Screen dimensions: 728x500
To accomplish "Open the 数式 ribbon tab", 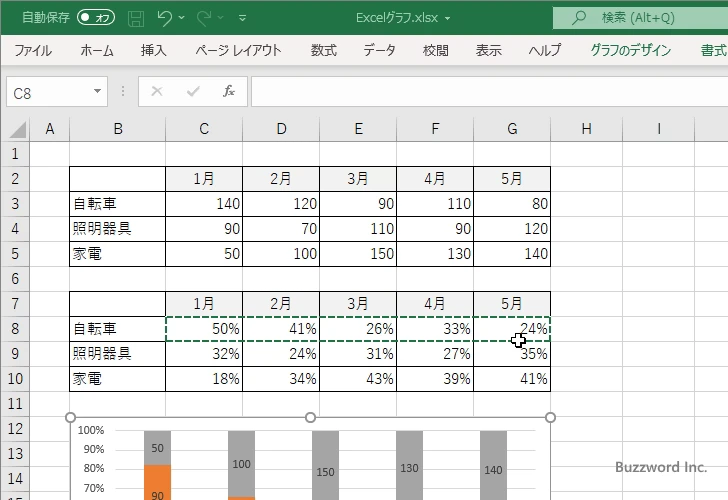I will point(324,50).
